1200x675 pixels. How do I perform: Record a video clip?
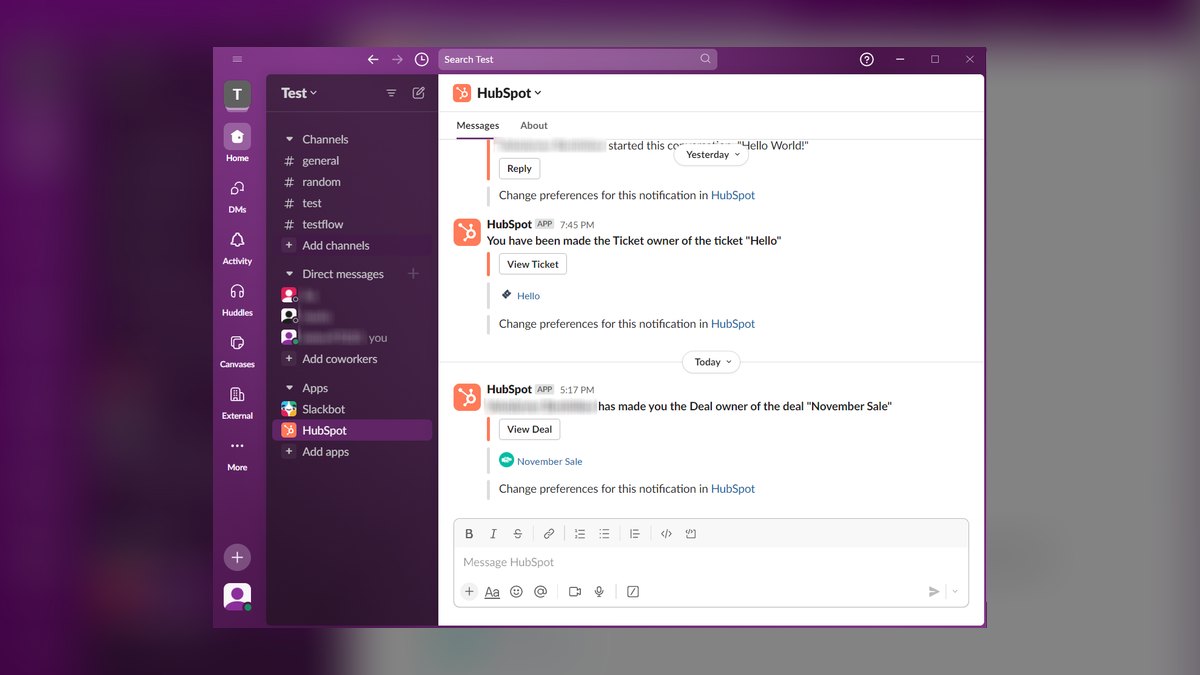coord(575,591)
